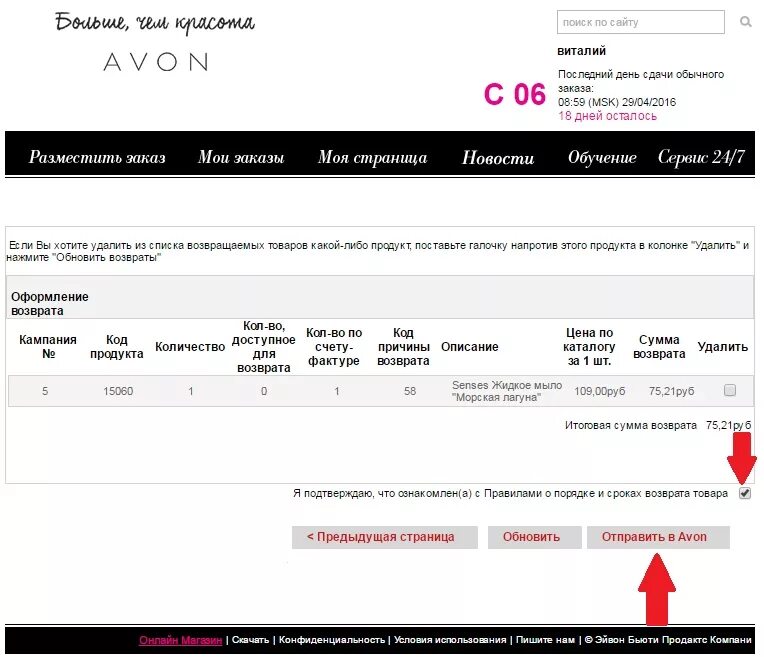Select return reason code 58

pyautogui.click(x=410, y=391)
